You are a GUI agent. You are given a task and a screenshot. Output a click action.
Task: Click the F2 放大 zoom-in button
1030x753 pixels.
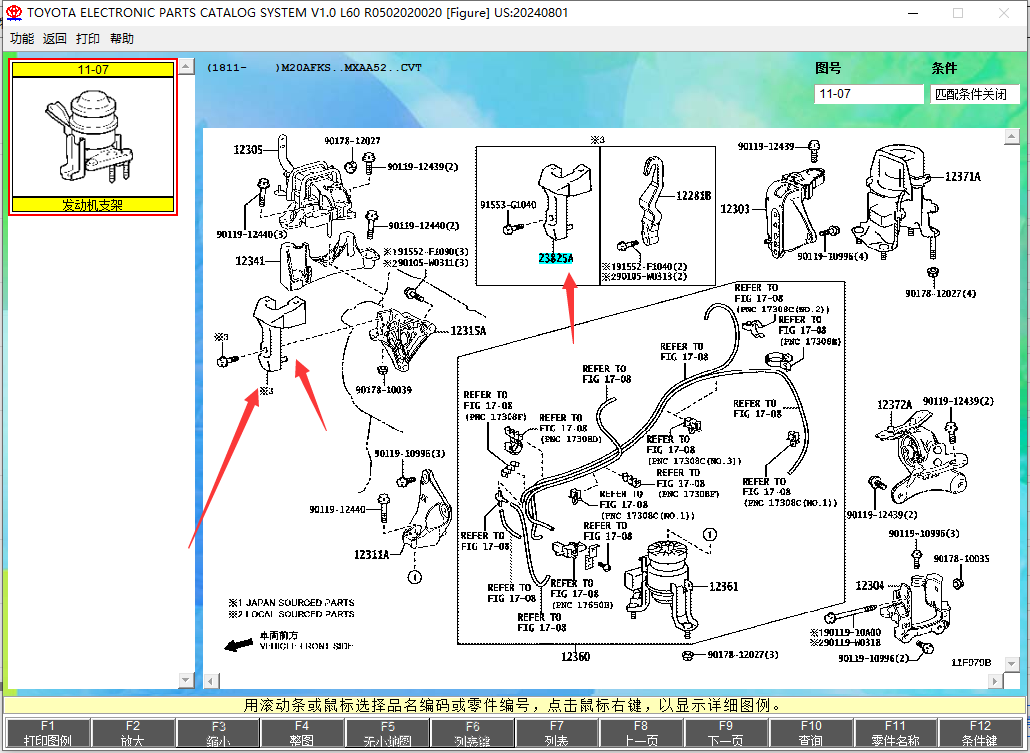pyautogui.click(x=133, y=733)
